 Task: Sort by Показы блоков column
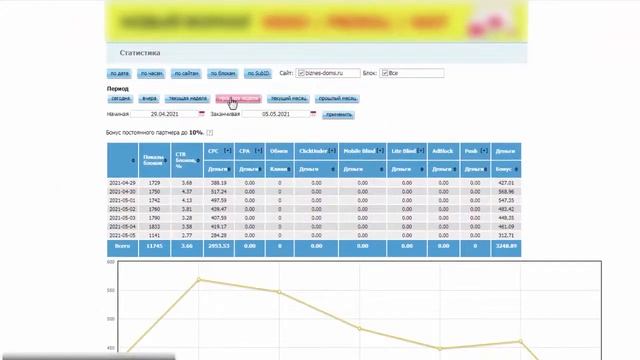click(165, 160)
